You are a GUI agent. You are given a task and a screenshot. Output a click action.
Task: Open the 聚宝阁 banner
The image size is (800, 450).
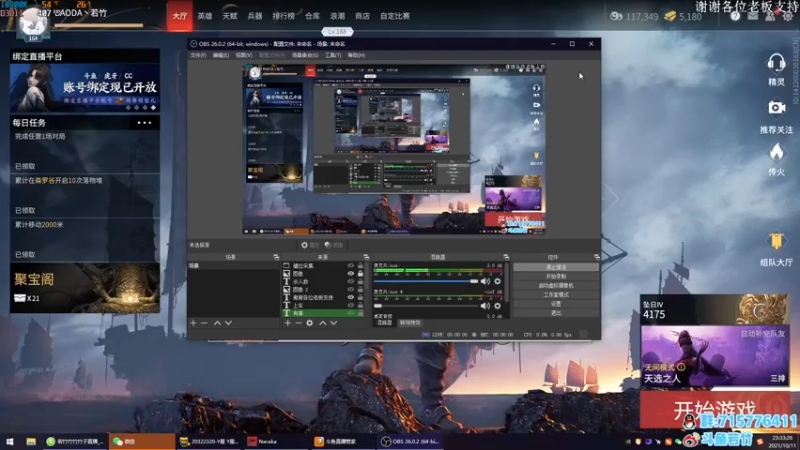(85, 288)
